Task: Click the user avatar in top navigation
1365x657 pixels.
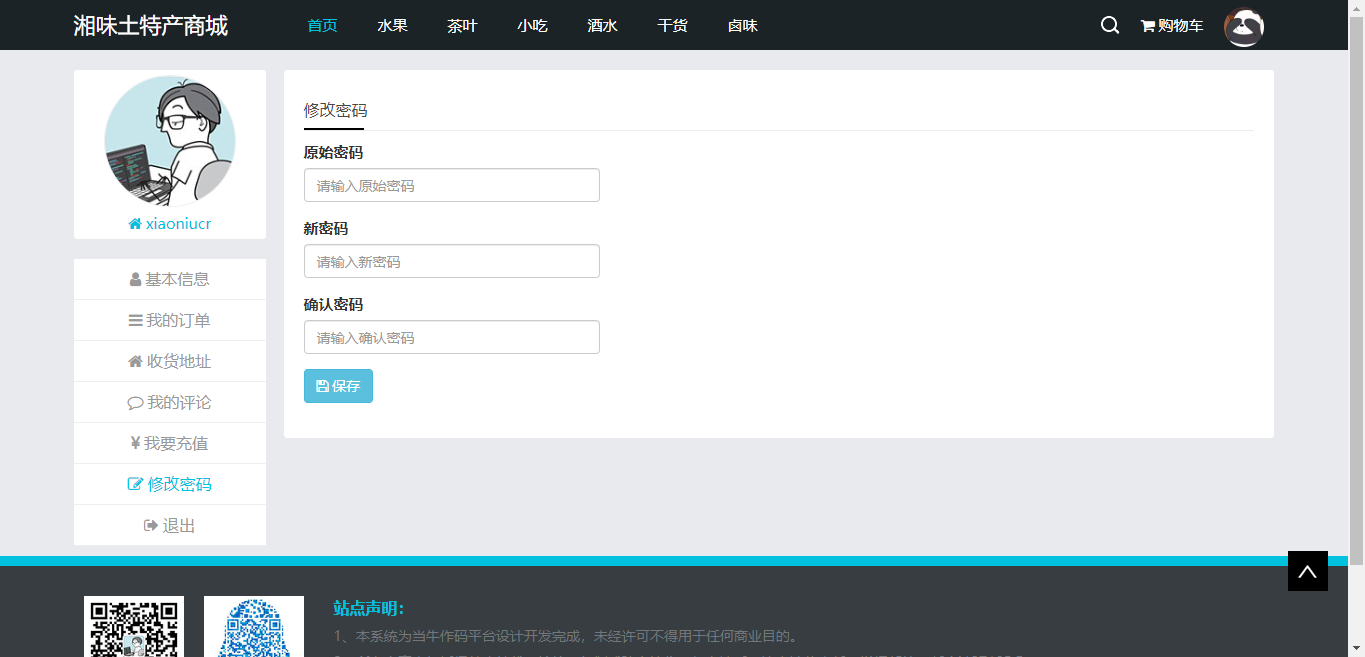Action: (1244, 27)
